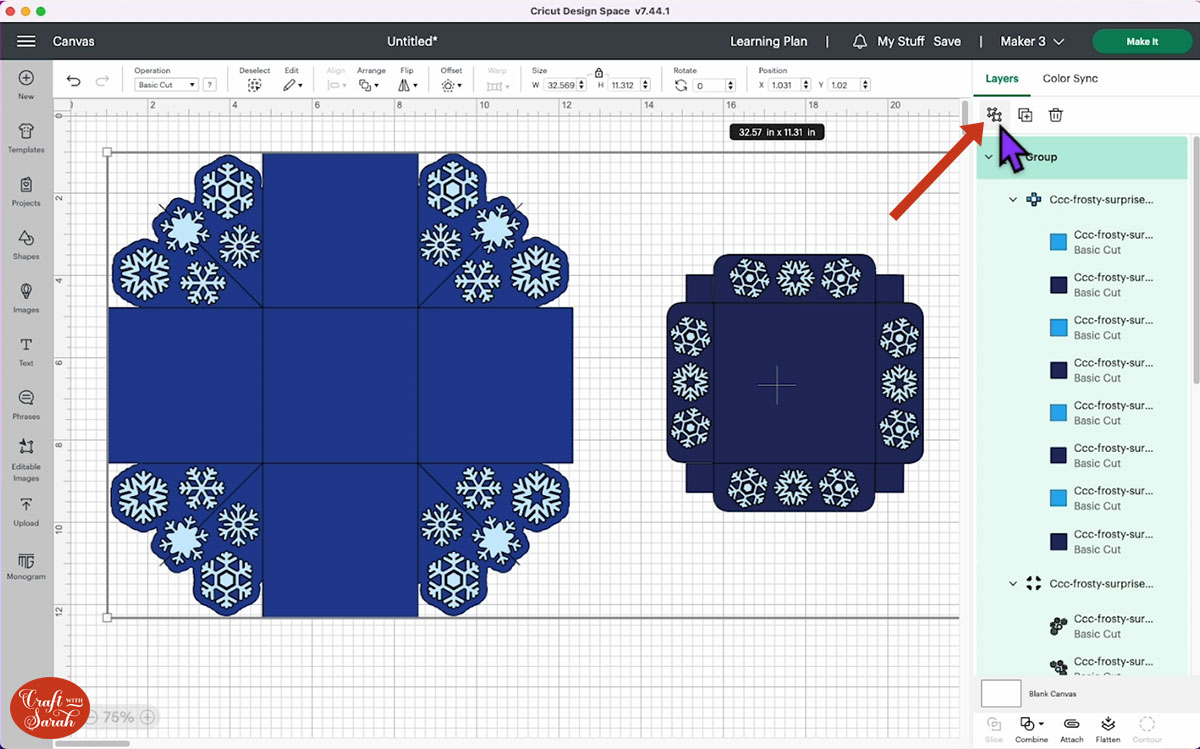Switch to the Color Sync tab

coord(1070,78)
